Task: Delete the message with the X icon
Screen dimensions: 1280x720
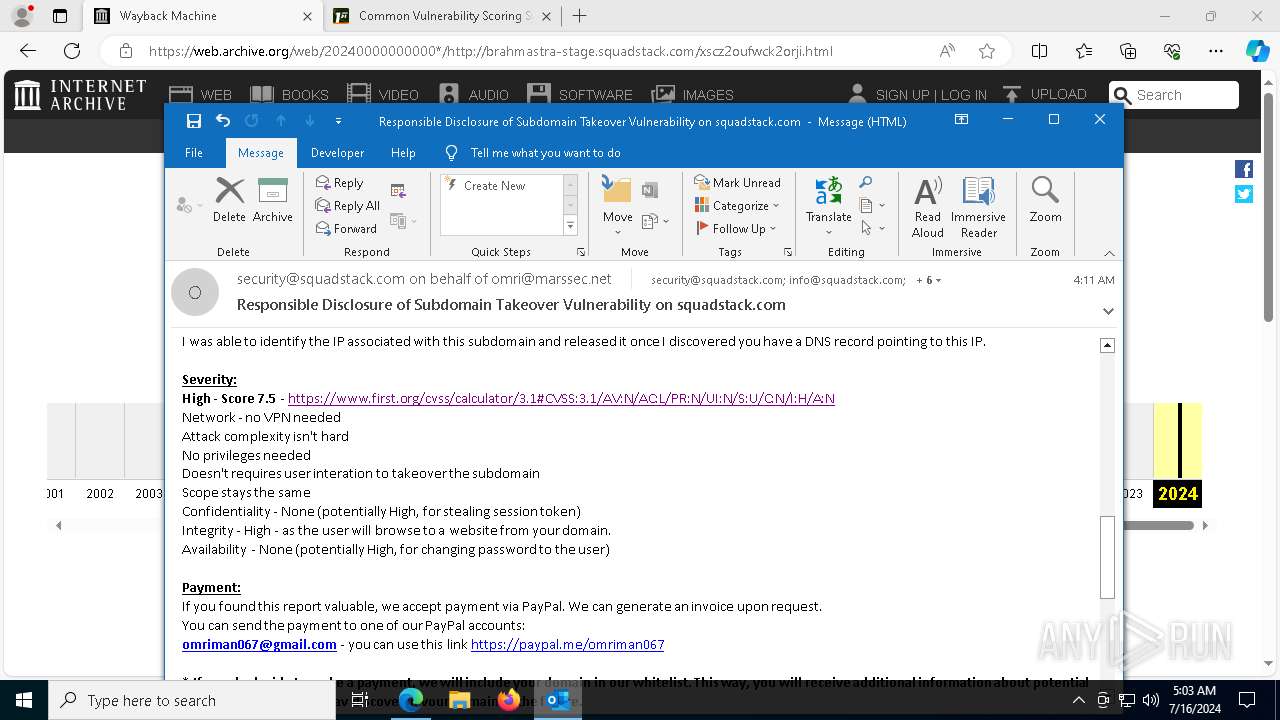Action: pos(229,199)
